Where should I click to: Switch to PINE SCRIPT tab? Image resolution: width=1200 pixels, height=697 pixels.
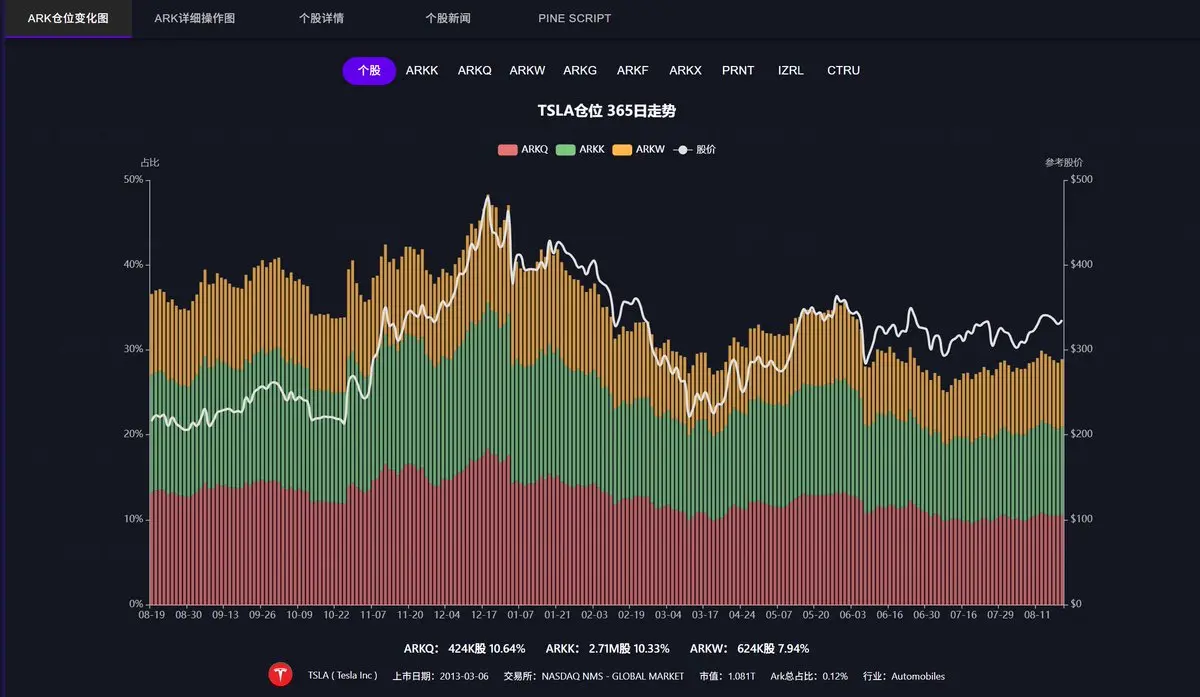click(574, 18)
